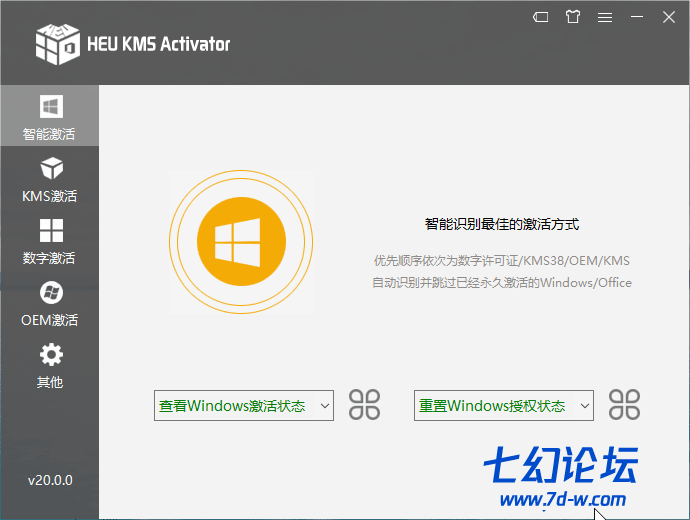
Task: Select the 数字激活 digital activation tab
Action: (x=50, y=241)
